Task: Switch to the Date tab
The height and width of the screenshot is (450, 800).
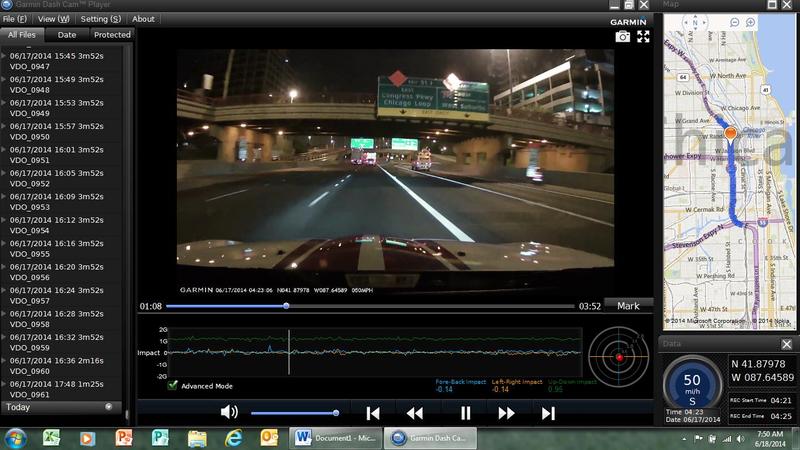Action: (x=67, y=35)
